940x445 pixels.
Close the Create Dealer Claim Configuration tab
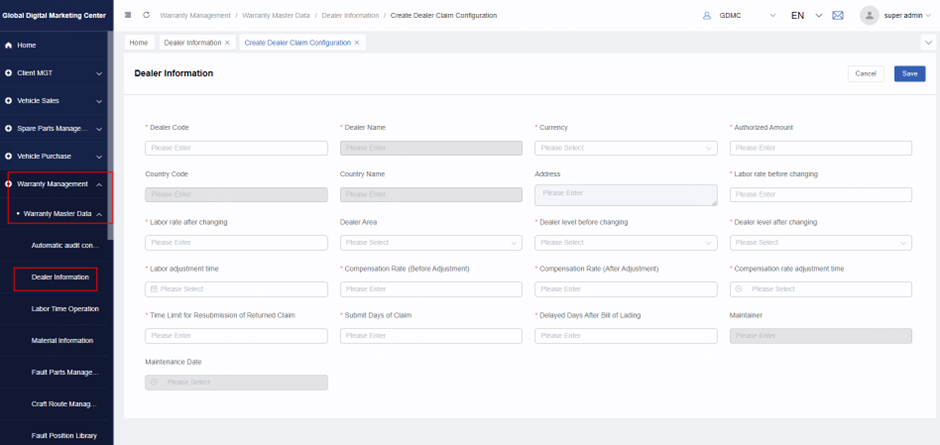click(x=357, y=43)
